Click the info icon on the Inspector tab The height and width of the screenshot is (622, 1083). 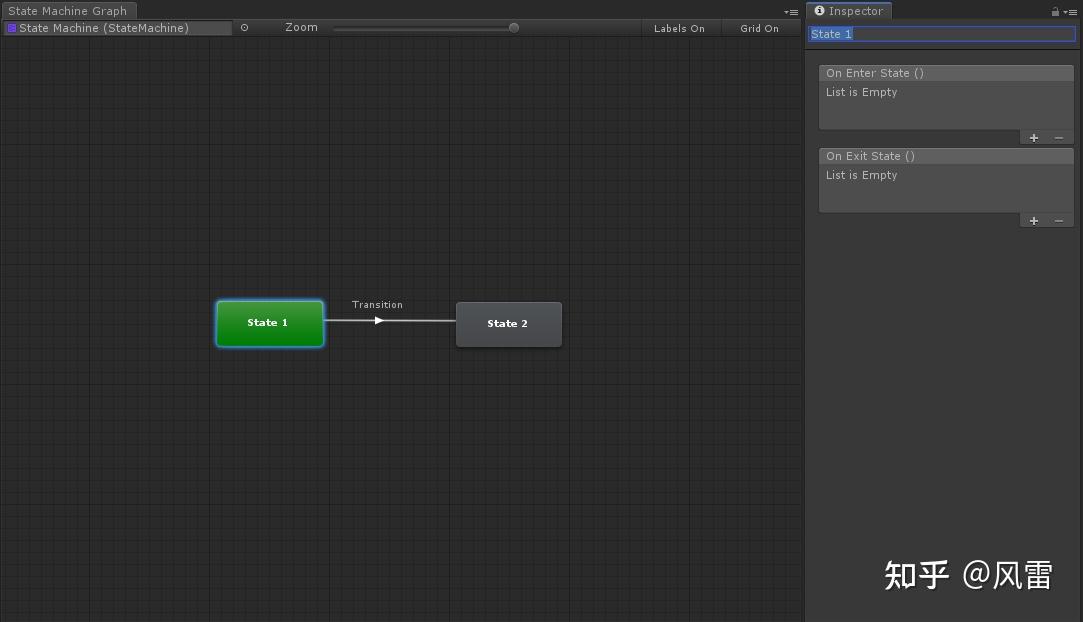click(x=819, y=11)
